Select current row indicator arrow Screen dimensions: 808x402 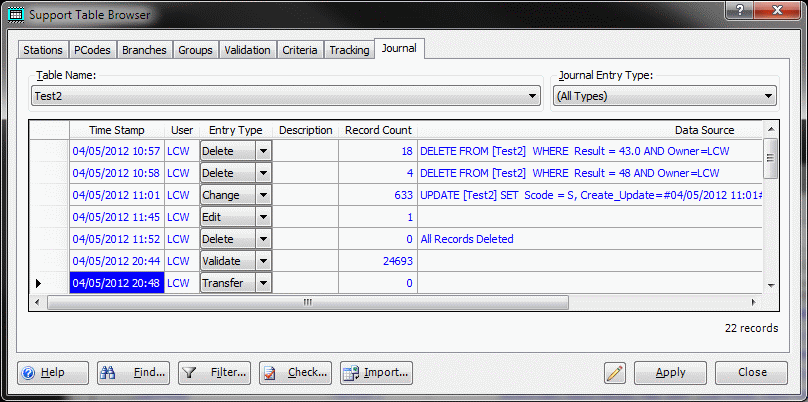[39, 283]
